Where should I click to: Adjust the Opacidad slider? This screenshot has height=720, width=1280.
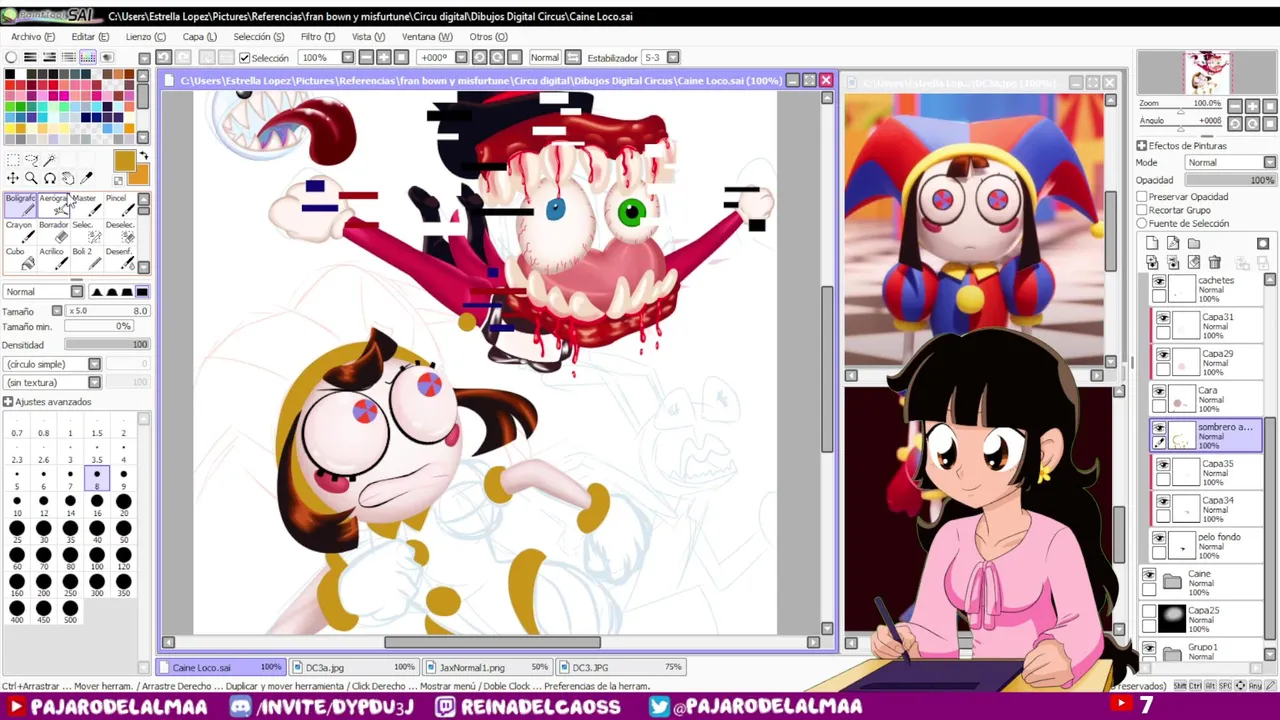pos(1231,180)
